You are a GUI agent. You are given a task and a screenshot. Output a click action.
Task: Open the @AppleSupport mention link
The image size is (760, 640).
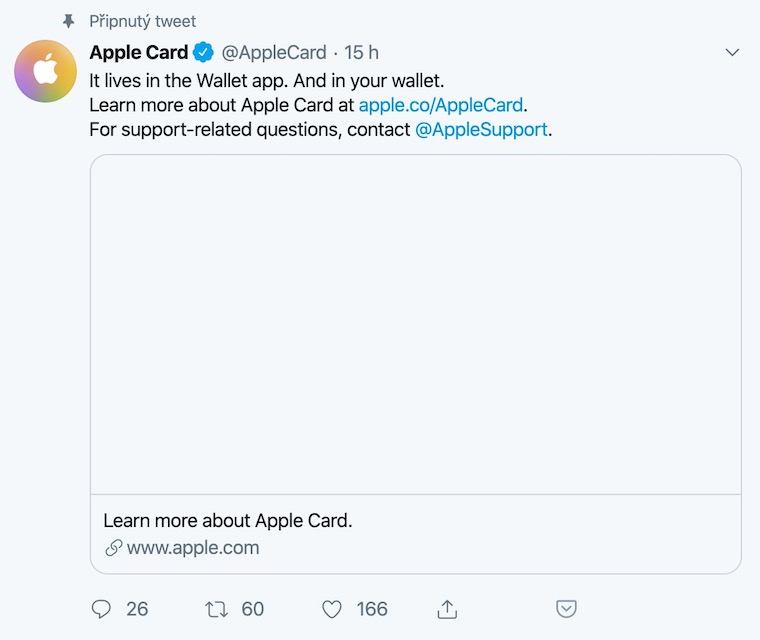481,129
